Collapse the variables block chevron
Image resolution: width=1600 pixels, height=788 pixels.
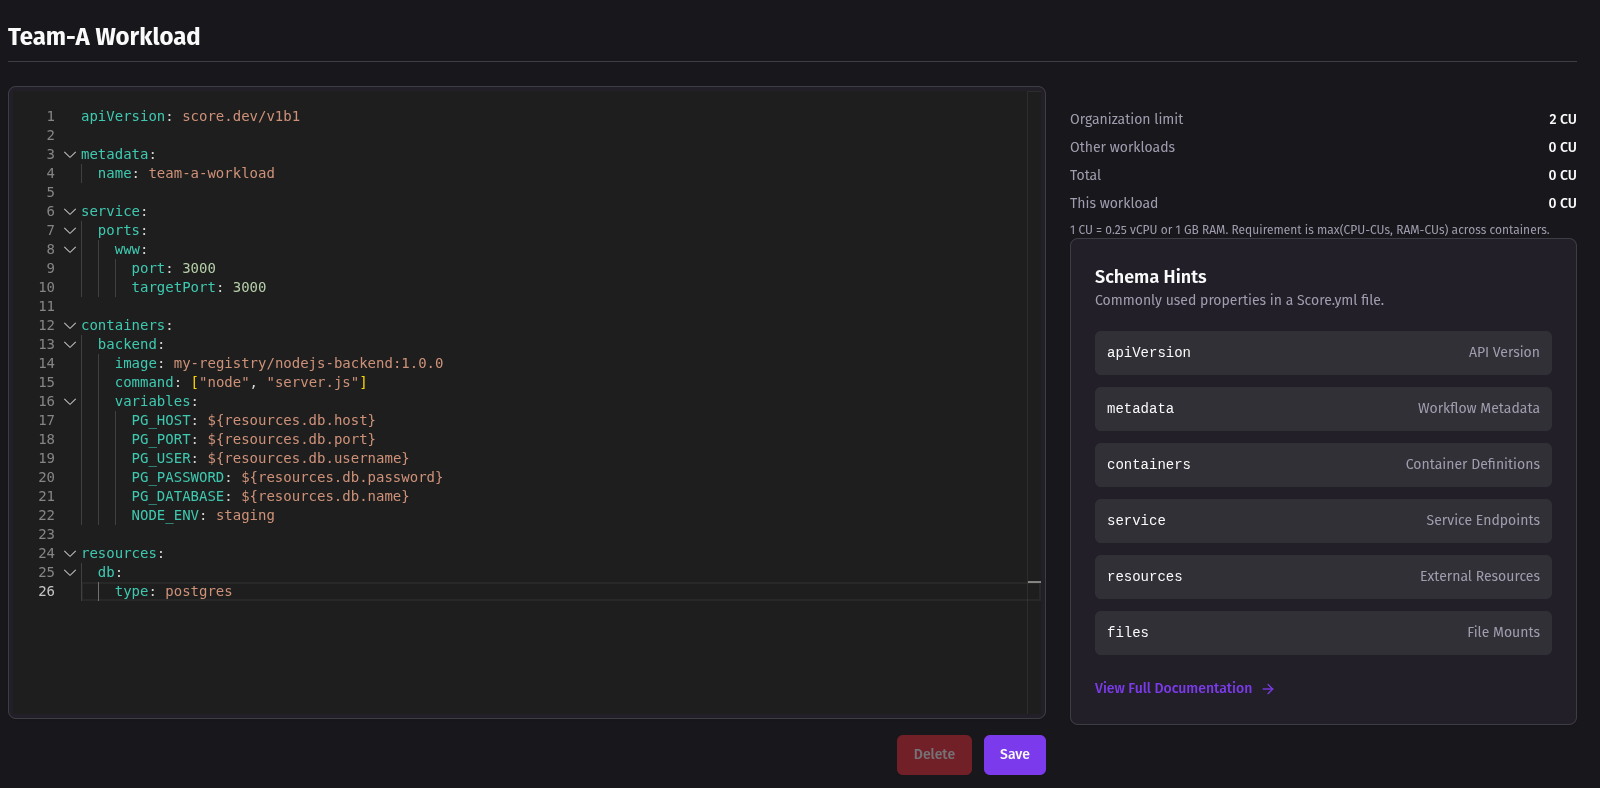pos(70,402)
